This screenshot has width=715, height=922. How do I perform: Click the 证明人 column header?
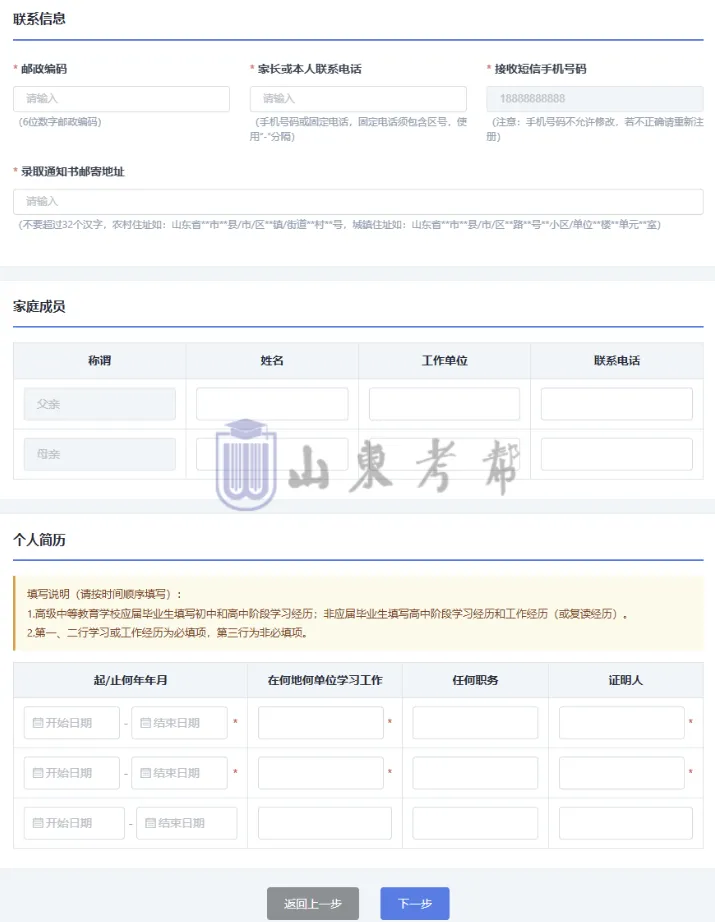(x=626, y=680)
